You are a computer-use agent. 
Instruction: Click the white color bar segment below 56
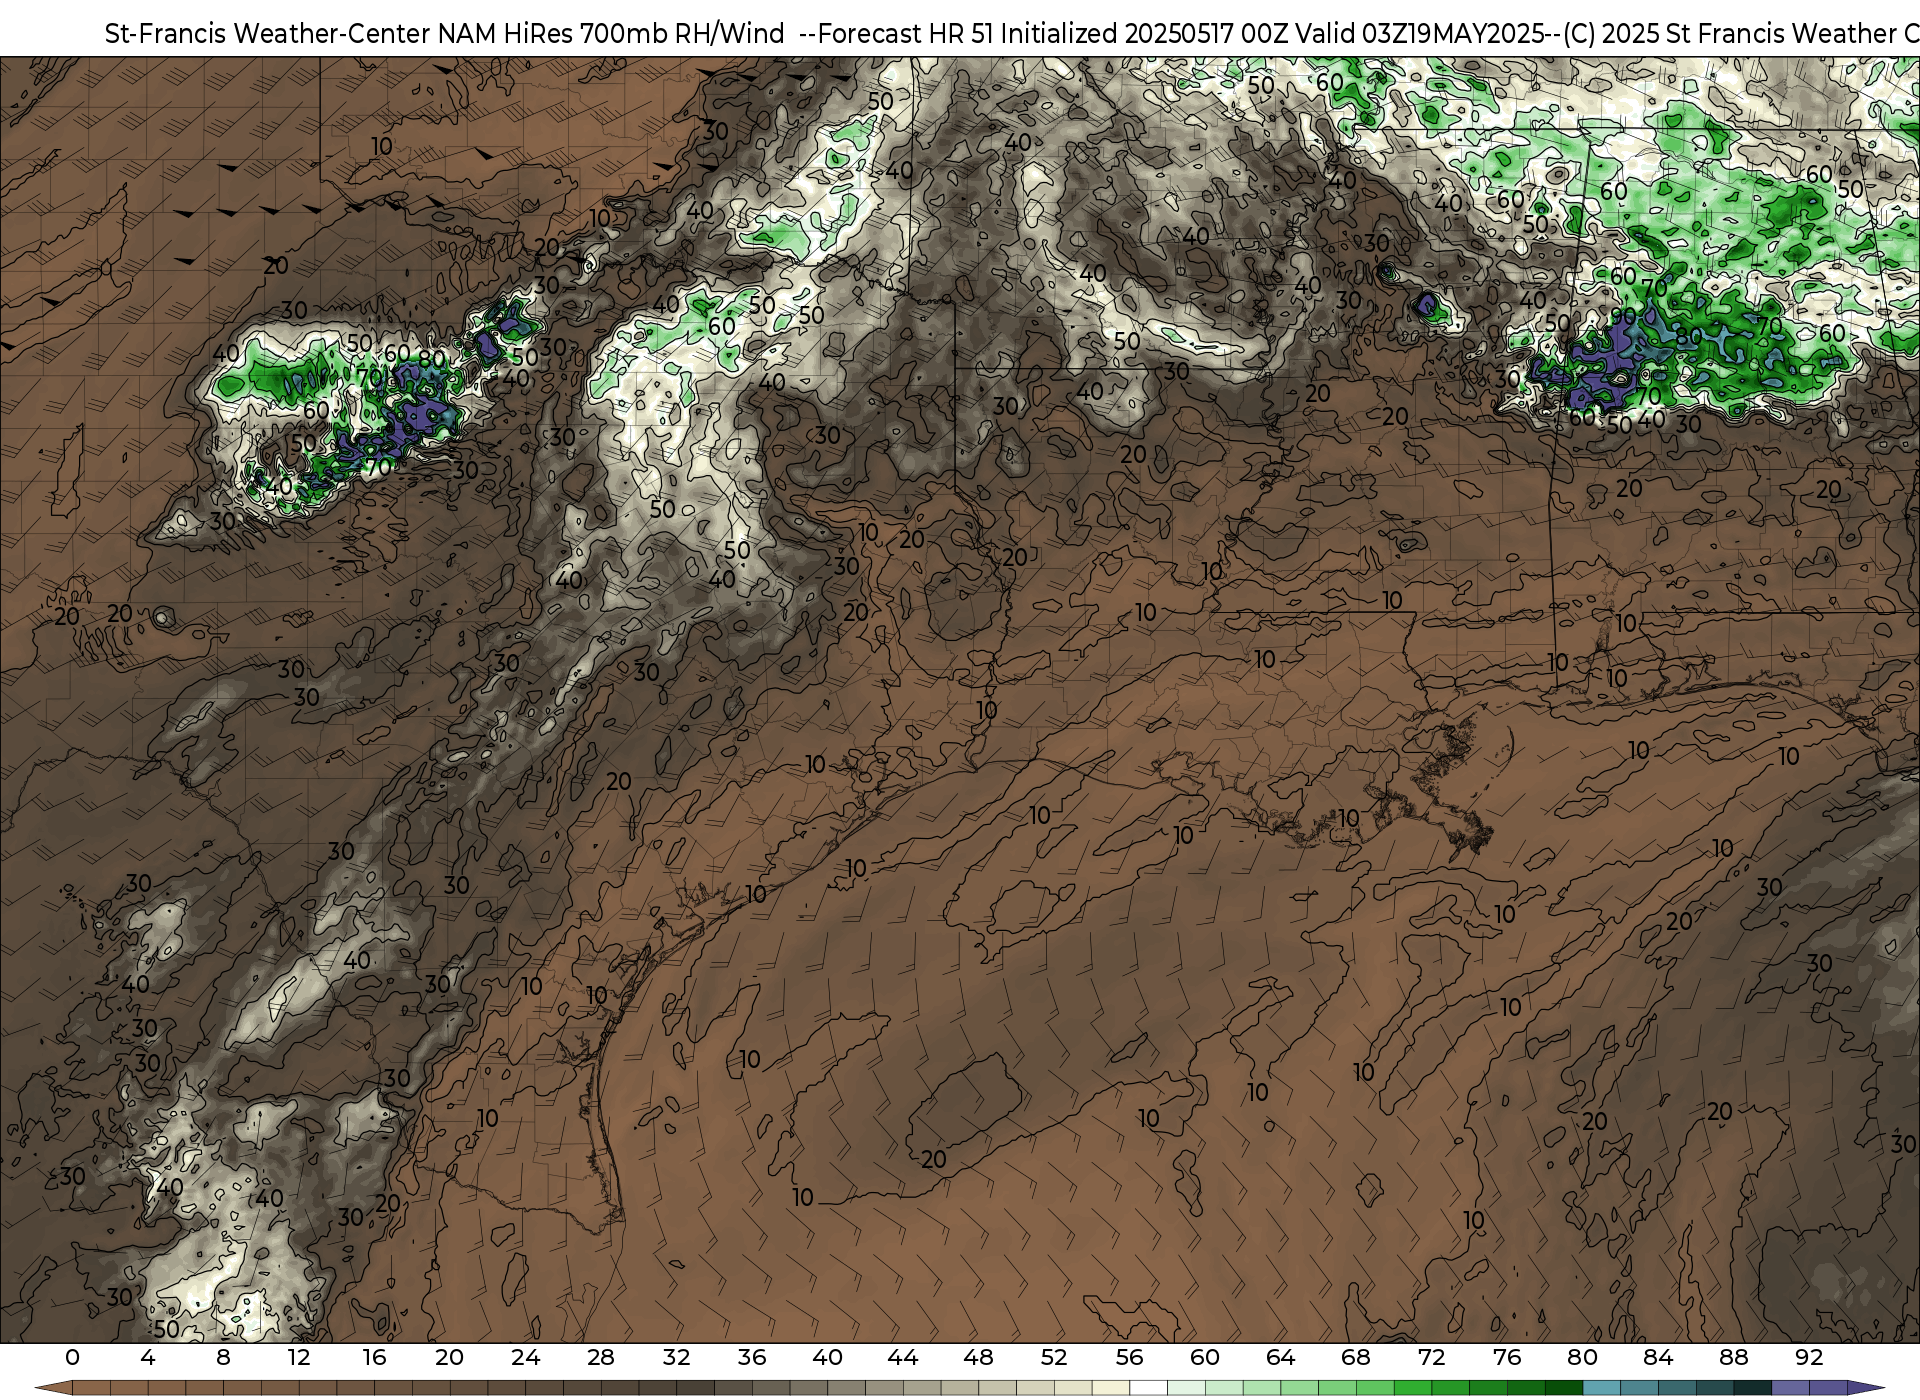[1149, 1388]
